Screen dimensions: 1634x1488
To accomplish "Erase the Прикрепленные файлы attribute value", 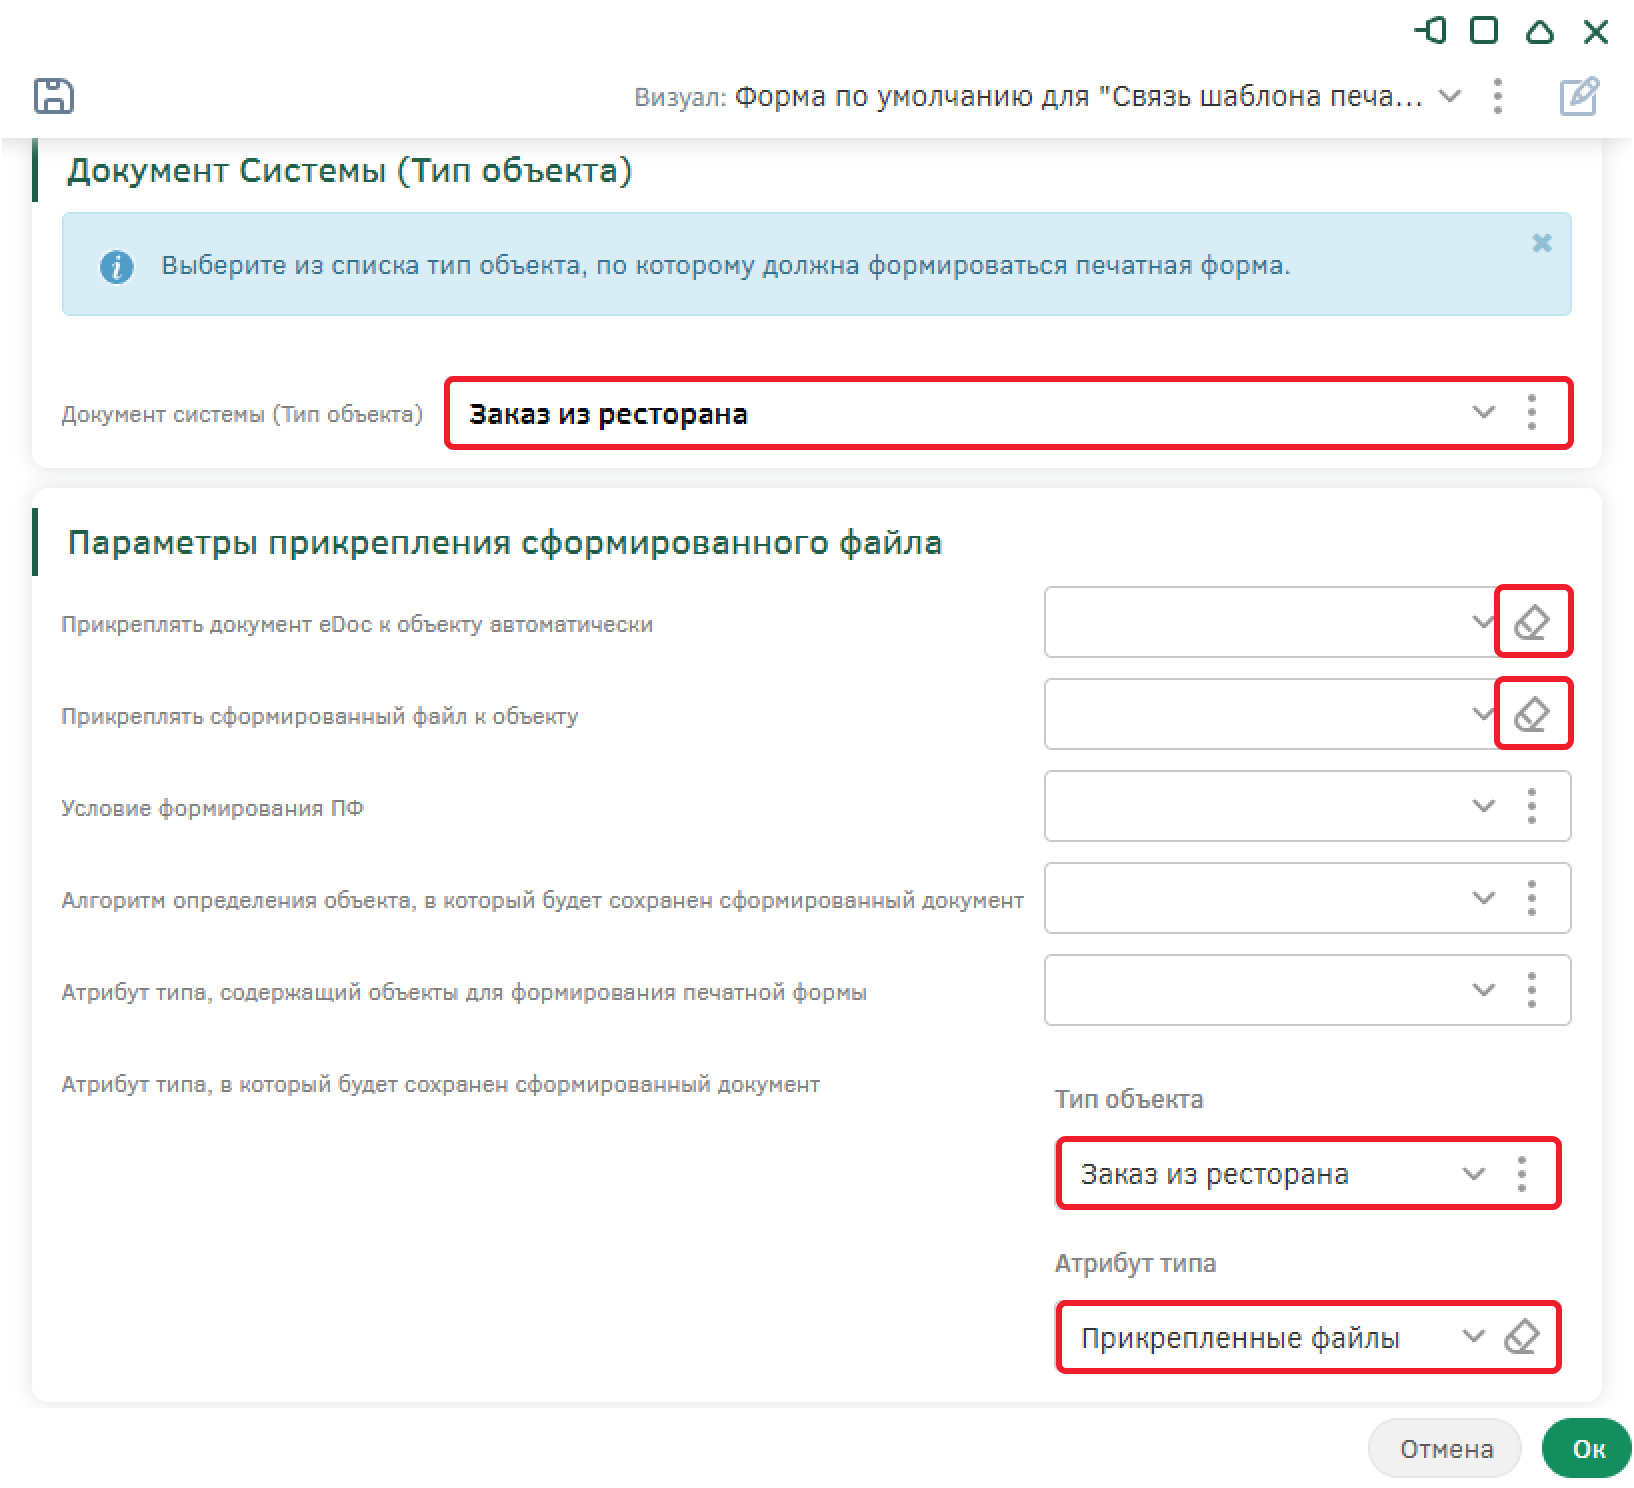I will coord(1521,1337).
